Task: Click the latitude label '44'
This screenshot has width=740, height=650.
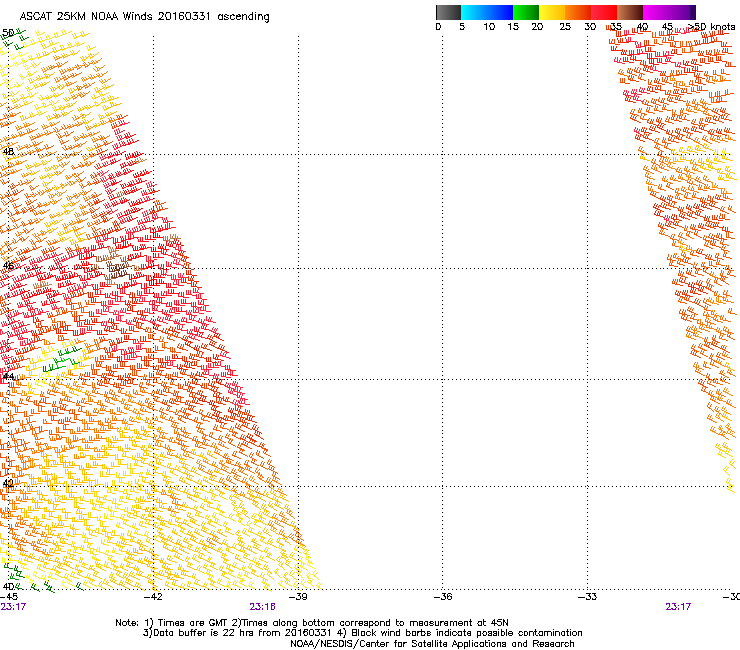Action: (x=8, y=377)
